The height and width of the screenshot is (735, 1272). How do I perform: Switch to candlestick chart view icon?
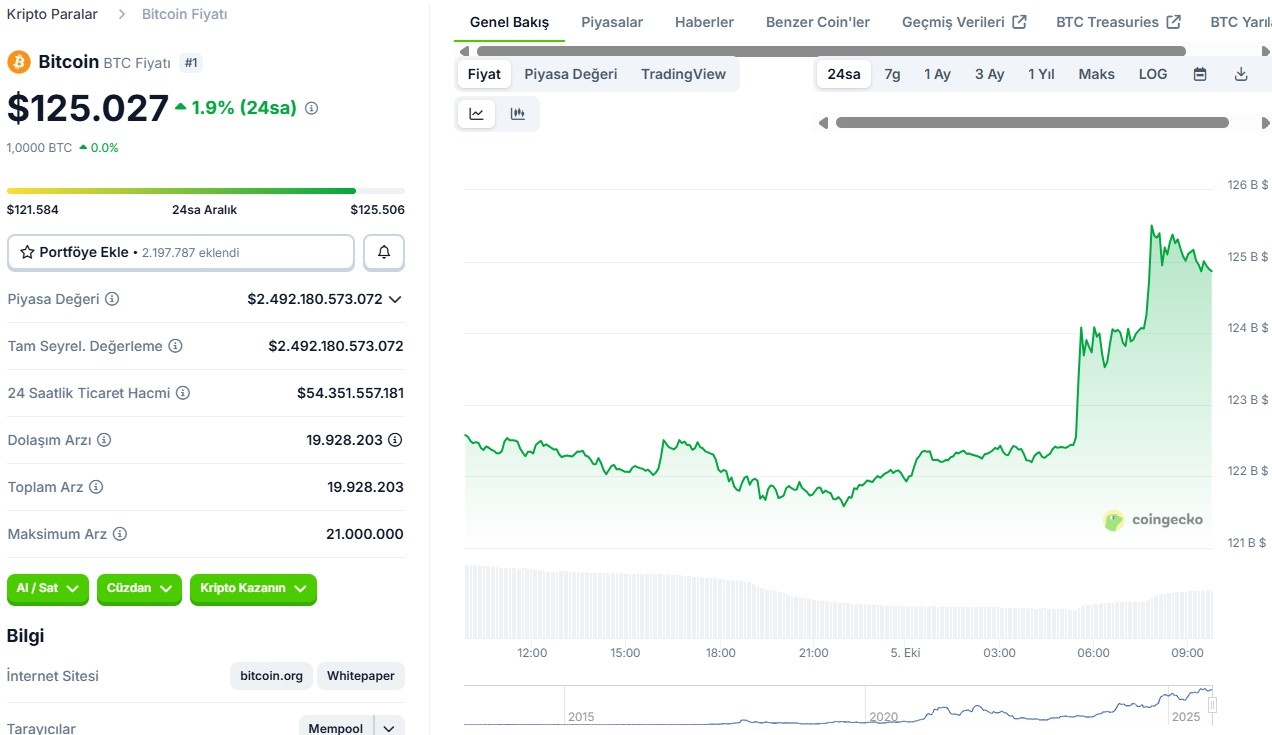(x=518, y=114)
